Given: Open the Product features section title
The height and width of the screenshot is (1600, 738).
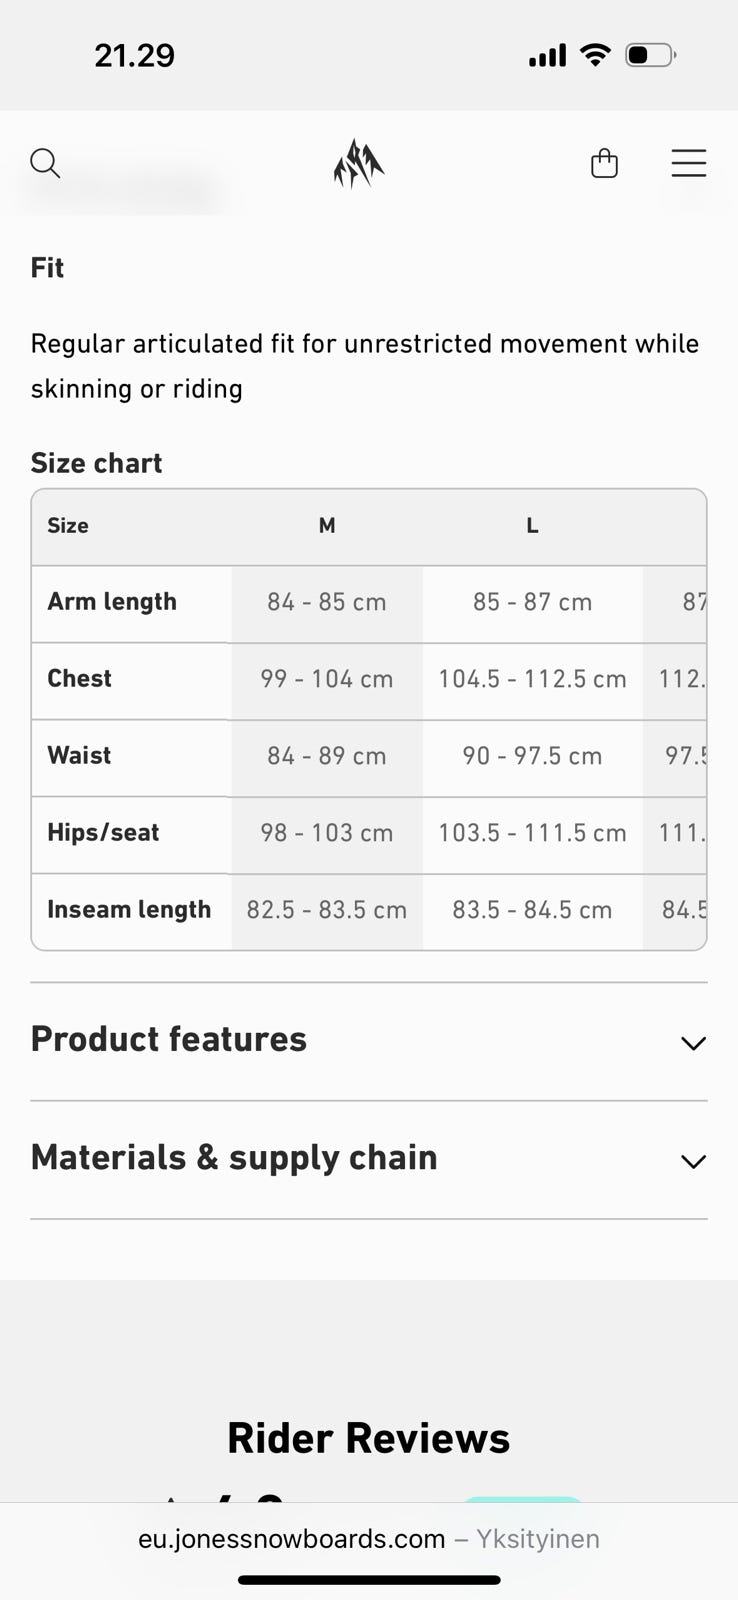Looking at the screenshot, I should [169, 1039].
